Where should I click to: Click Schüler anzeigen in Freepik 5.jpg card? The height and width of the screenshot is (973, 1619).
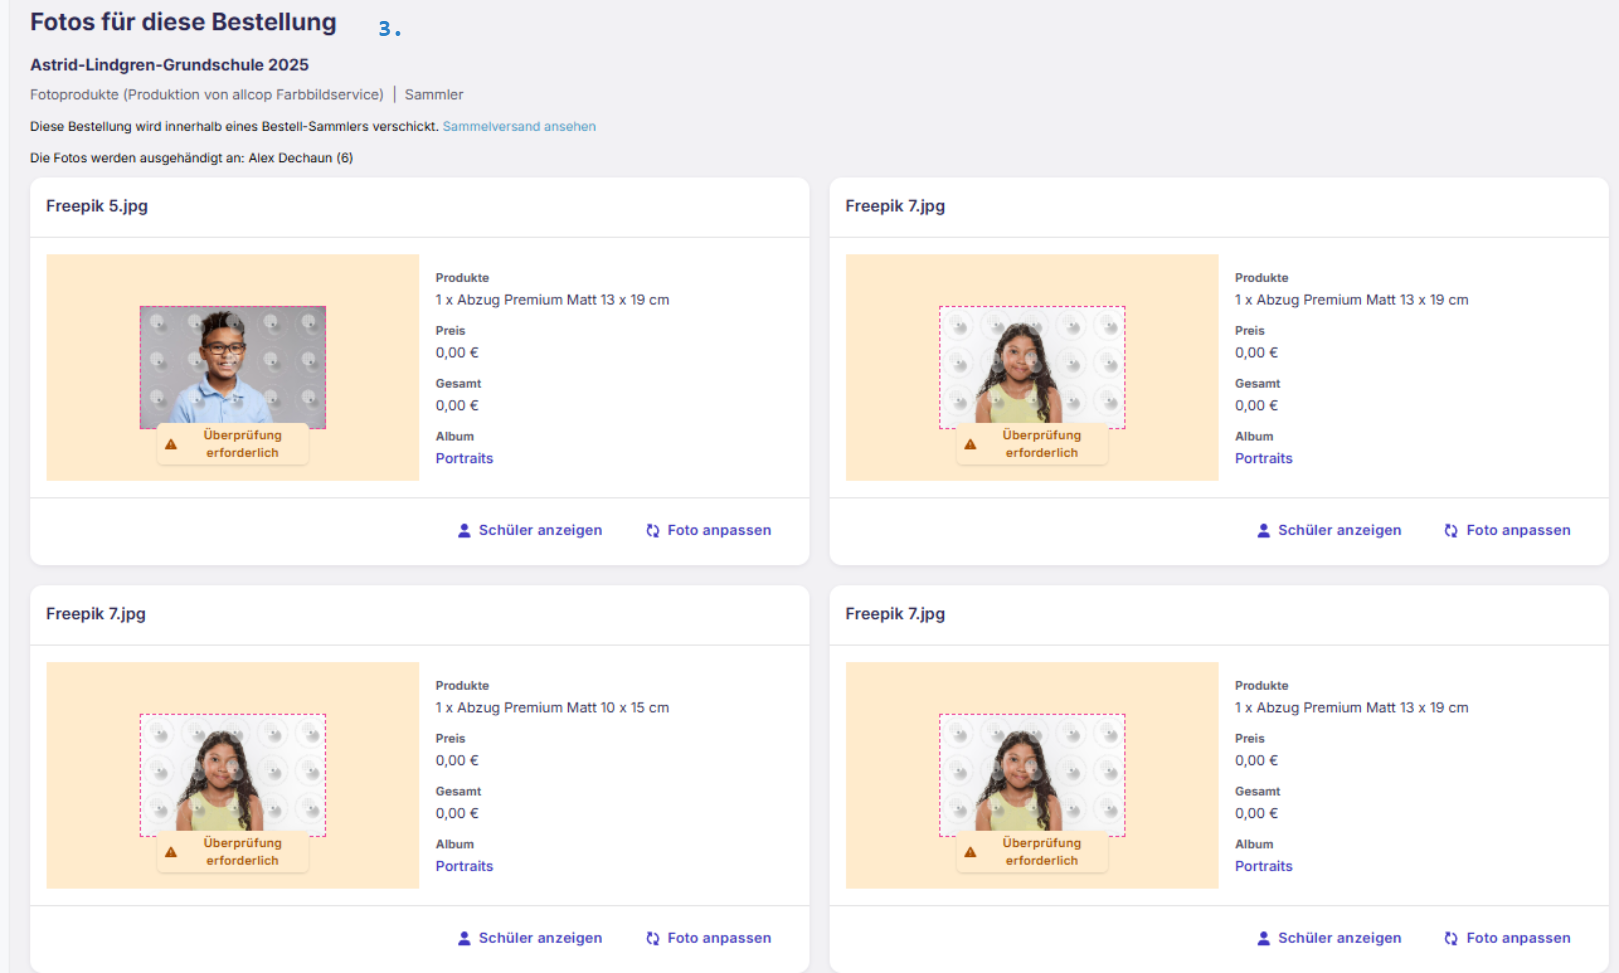pyautogui.click(x=530, y=530)
